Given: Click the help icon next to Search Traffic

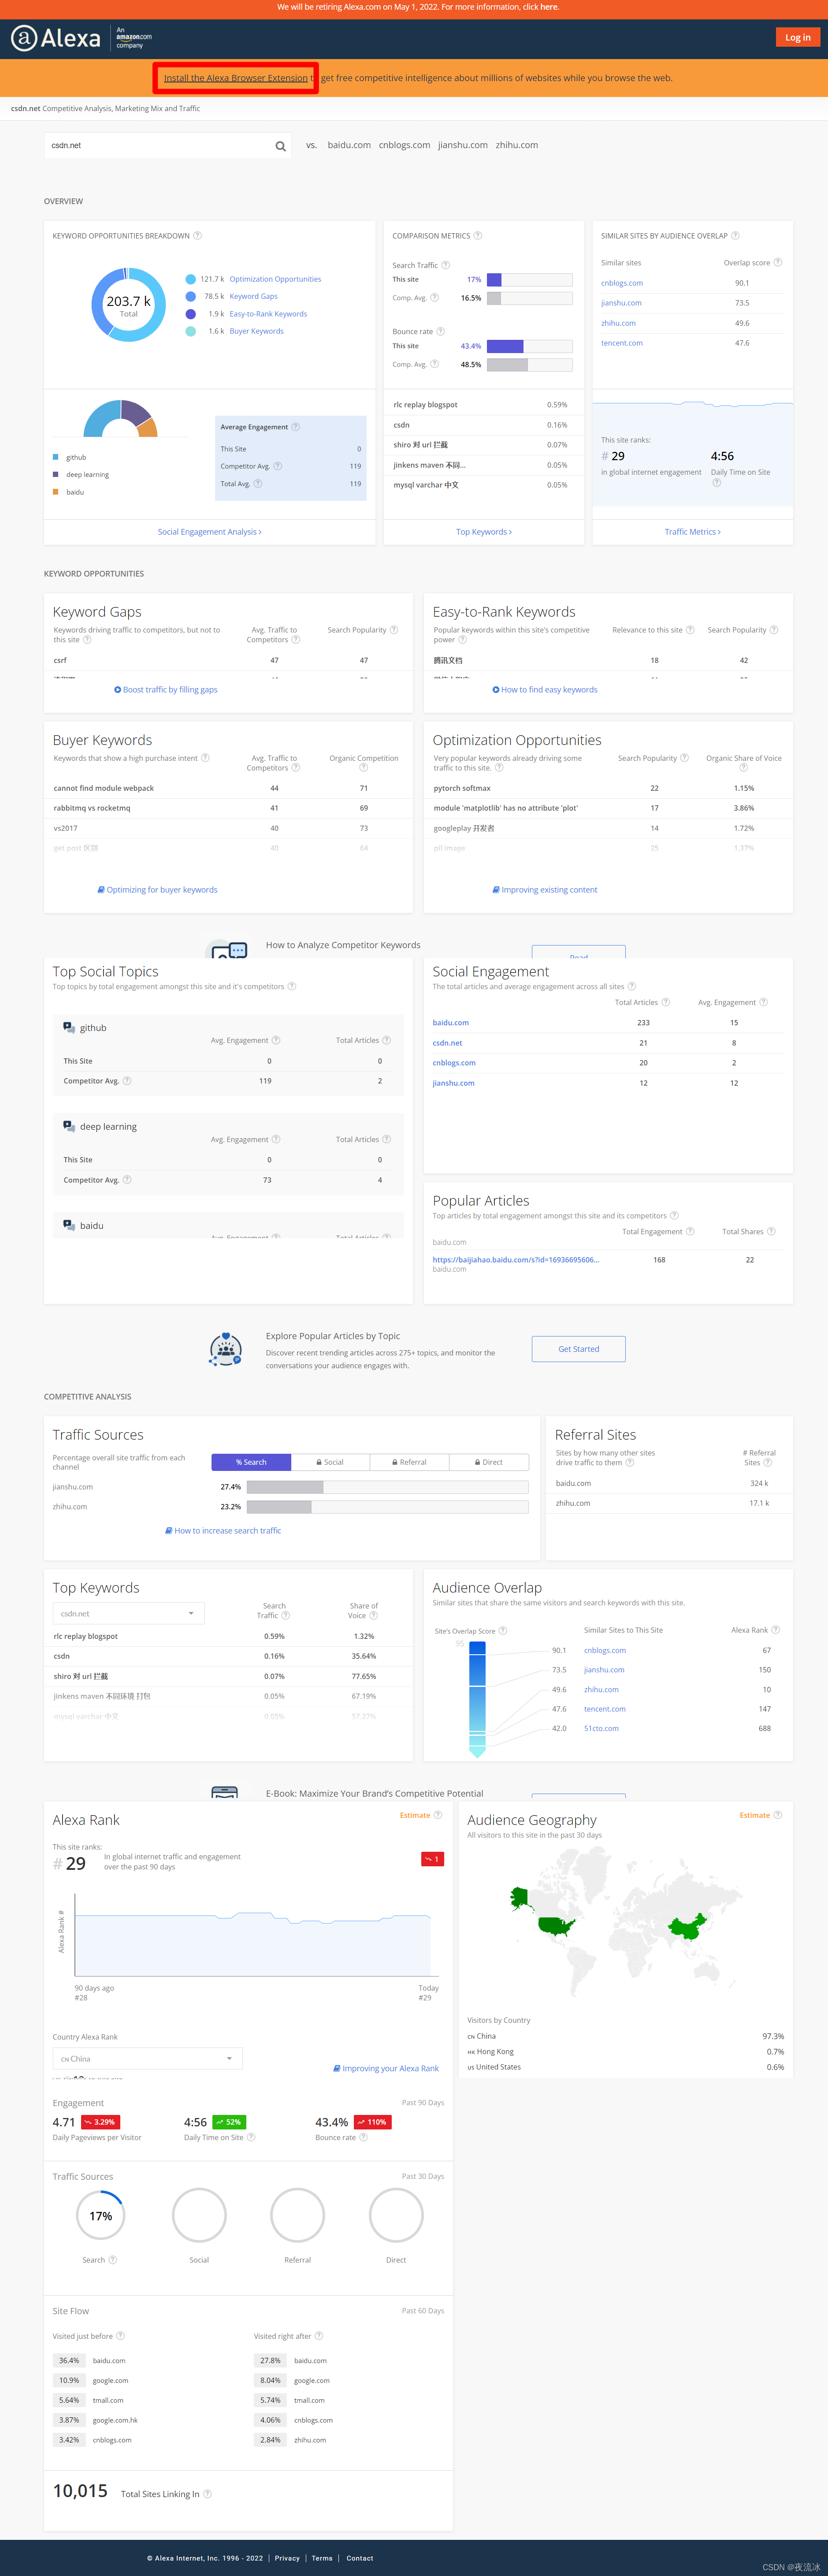Looking at the screenshot, I should pos(446,265).
